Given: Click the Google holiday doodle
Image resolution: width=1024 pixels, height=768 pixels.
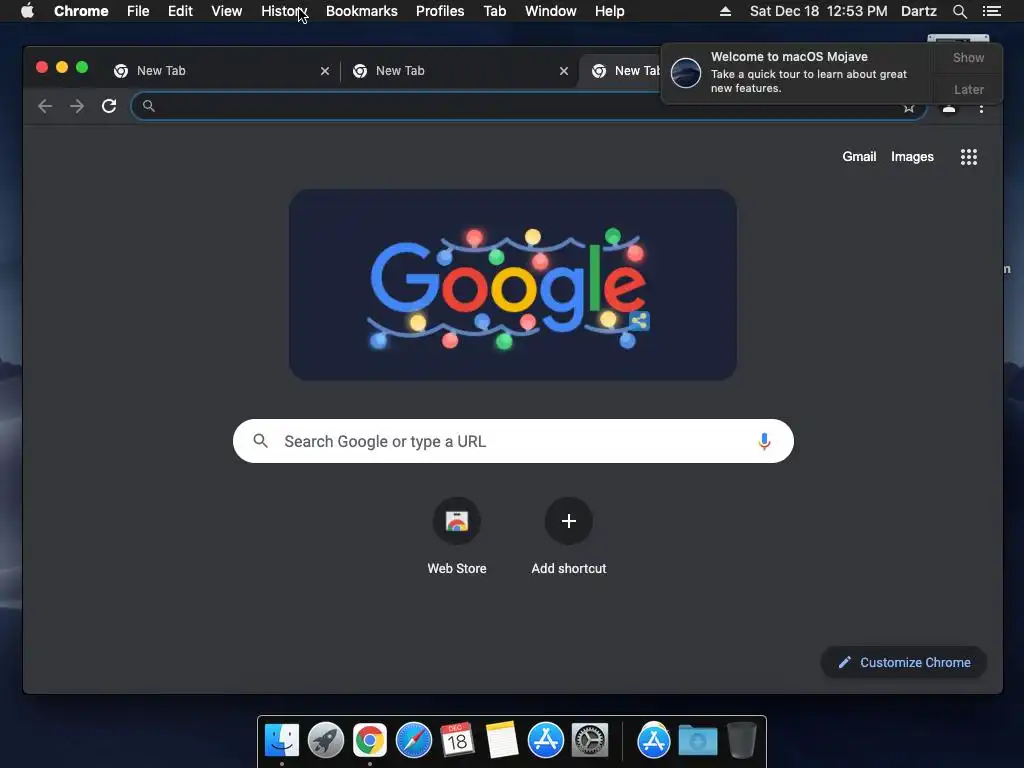Looking at the screenshot, I should [513, 285].
